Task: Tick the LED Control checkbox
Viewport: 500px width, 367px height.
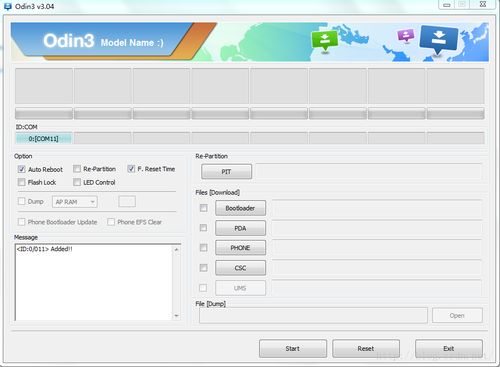Action: [77, 182]
